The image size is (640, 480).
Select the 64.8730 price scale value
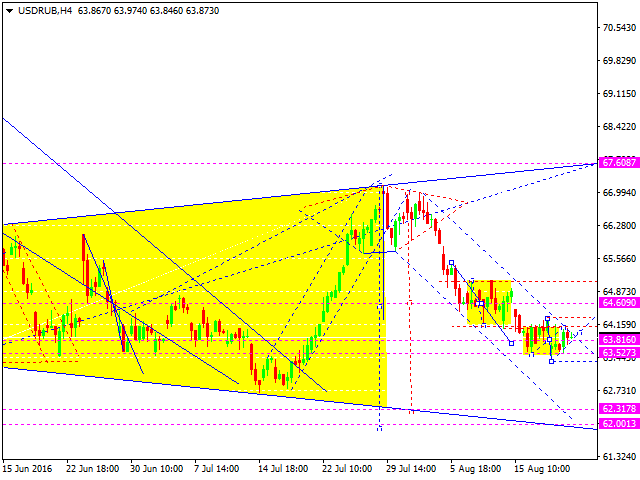(x=620, y=291)
